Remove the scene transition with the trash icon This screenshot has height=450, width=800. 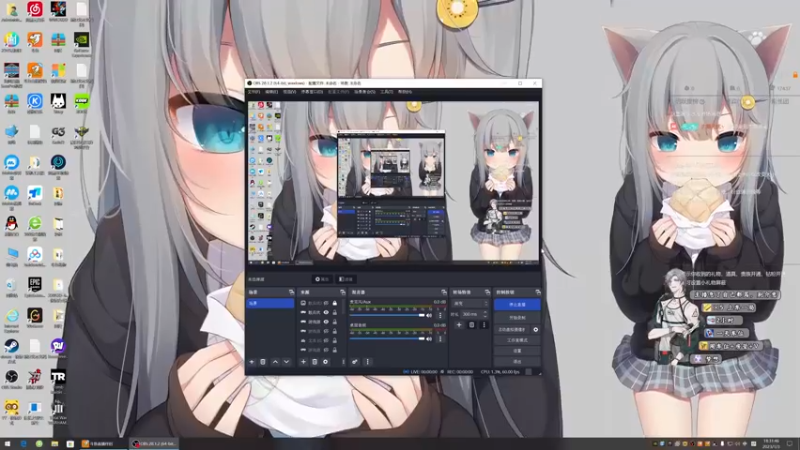click(x=471, y=324)
